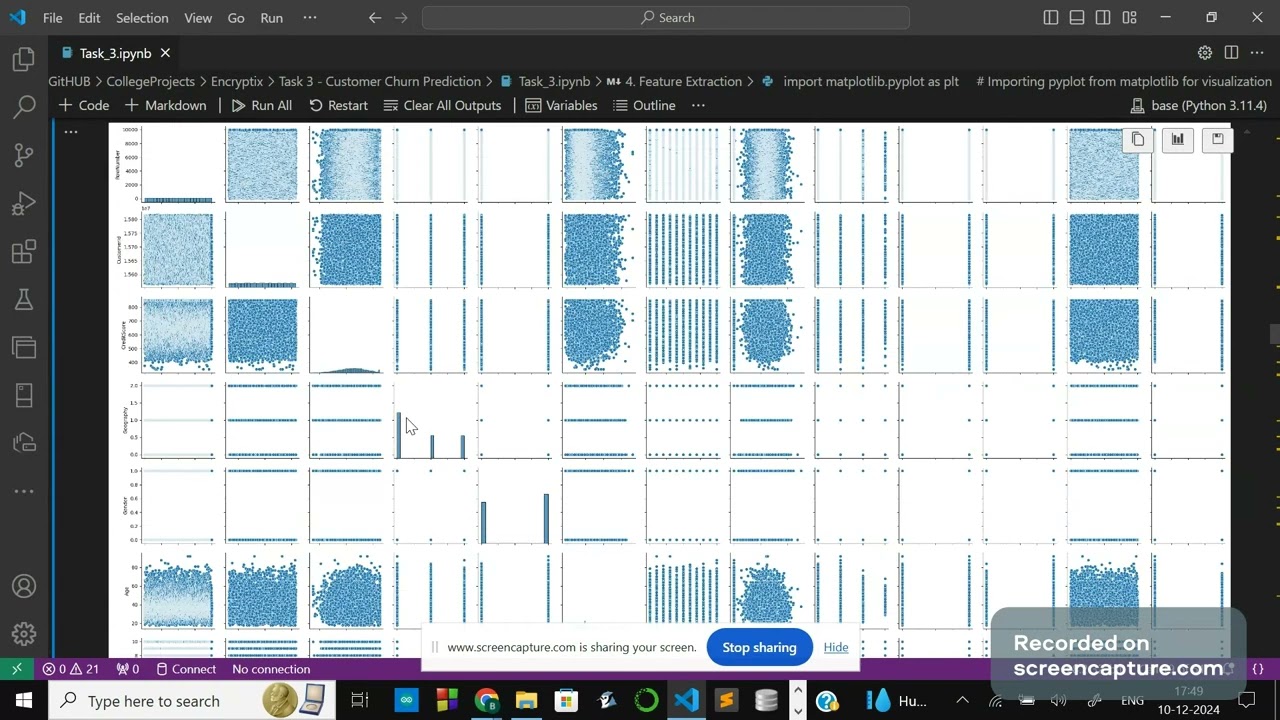Open the Windows Start menu
Screen dimensions: 1280x720
coord(24,700)
